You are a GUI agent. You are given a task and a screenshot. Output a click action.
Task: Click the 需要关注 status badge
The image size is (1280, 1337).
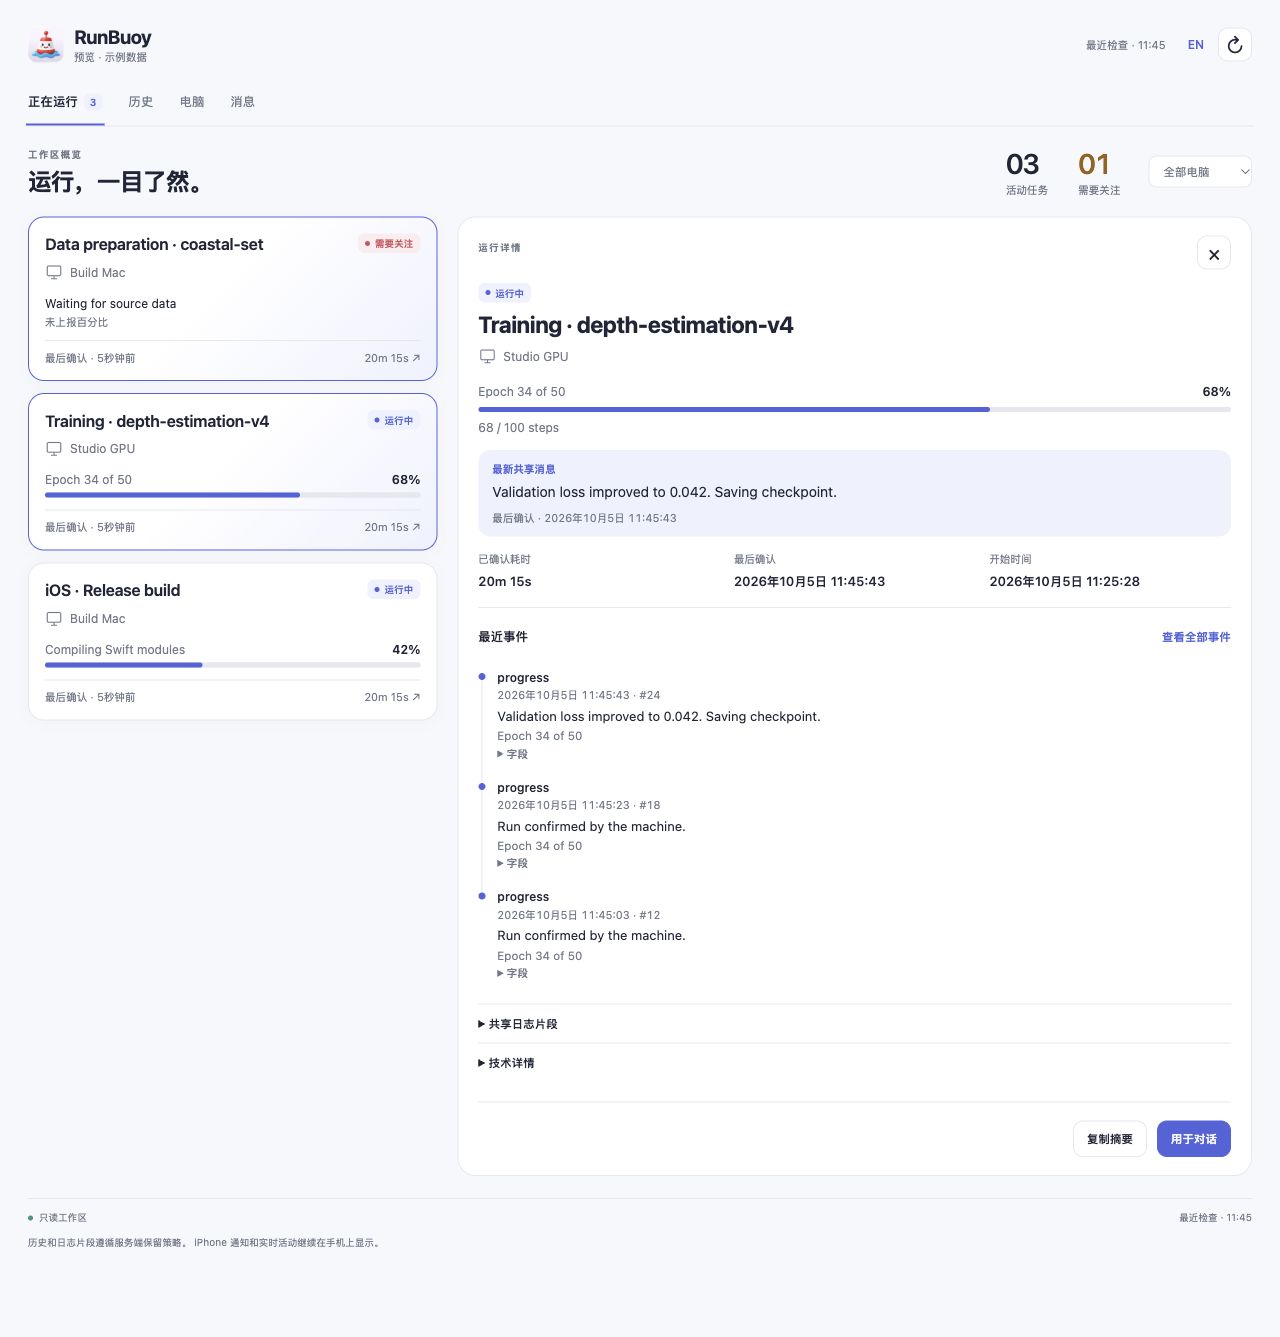point(389,244)
